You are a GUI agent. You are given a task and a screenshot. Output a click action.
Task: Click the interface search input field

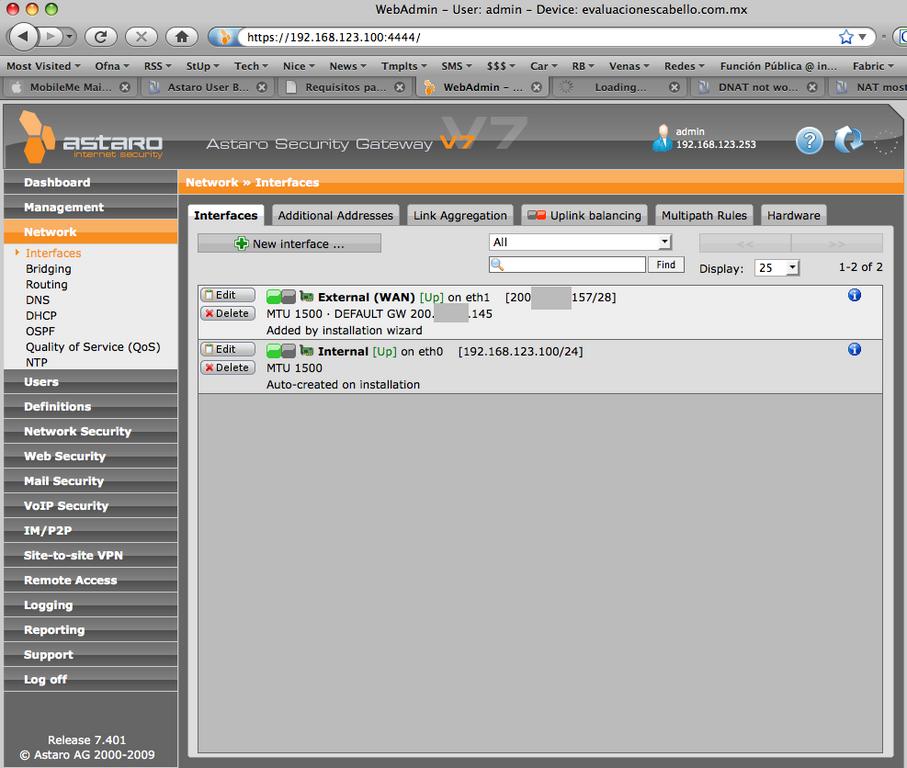(567, 265)
